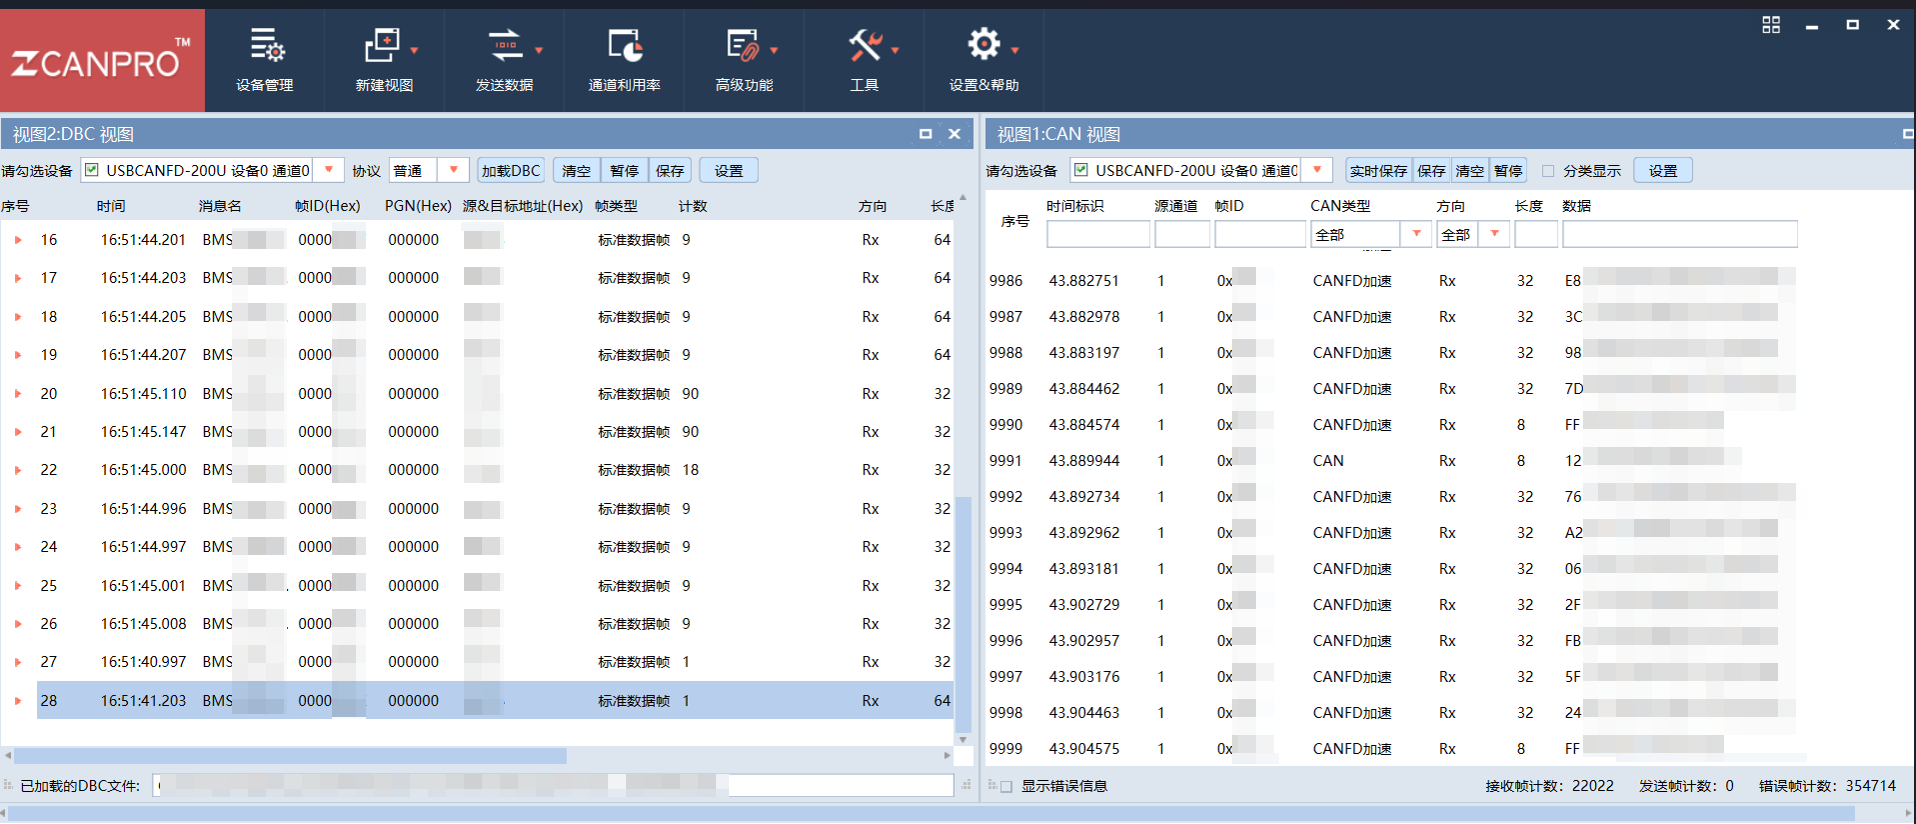
Task: Expand row 24 in DBC view
Action: click(18, 547)
